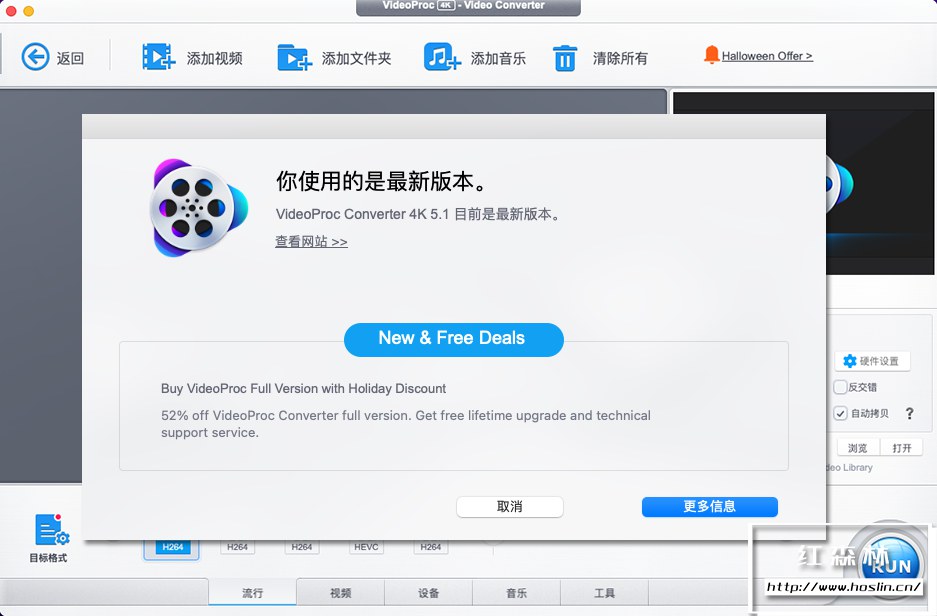Switch to the 音乐 tab
This screenshot has height=616, width=937.
click(x=516, y=593)
